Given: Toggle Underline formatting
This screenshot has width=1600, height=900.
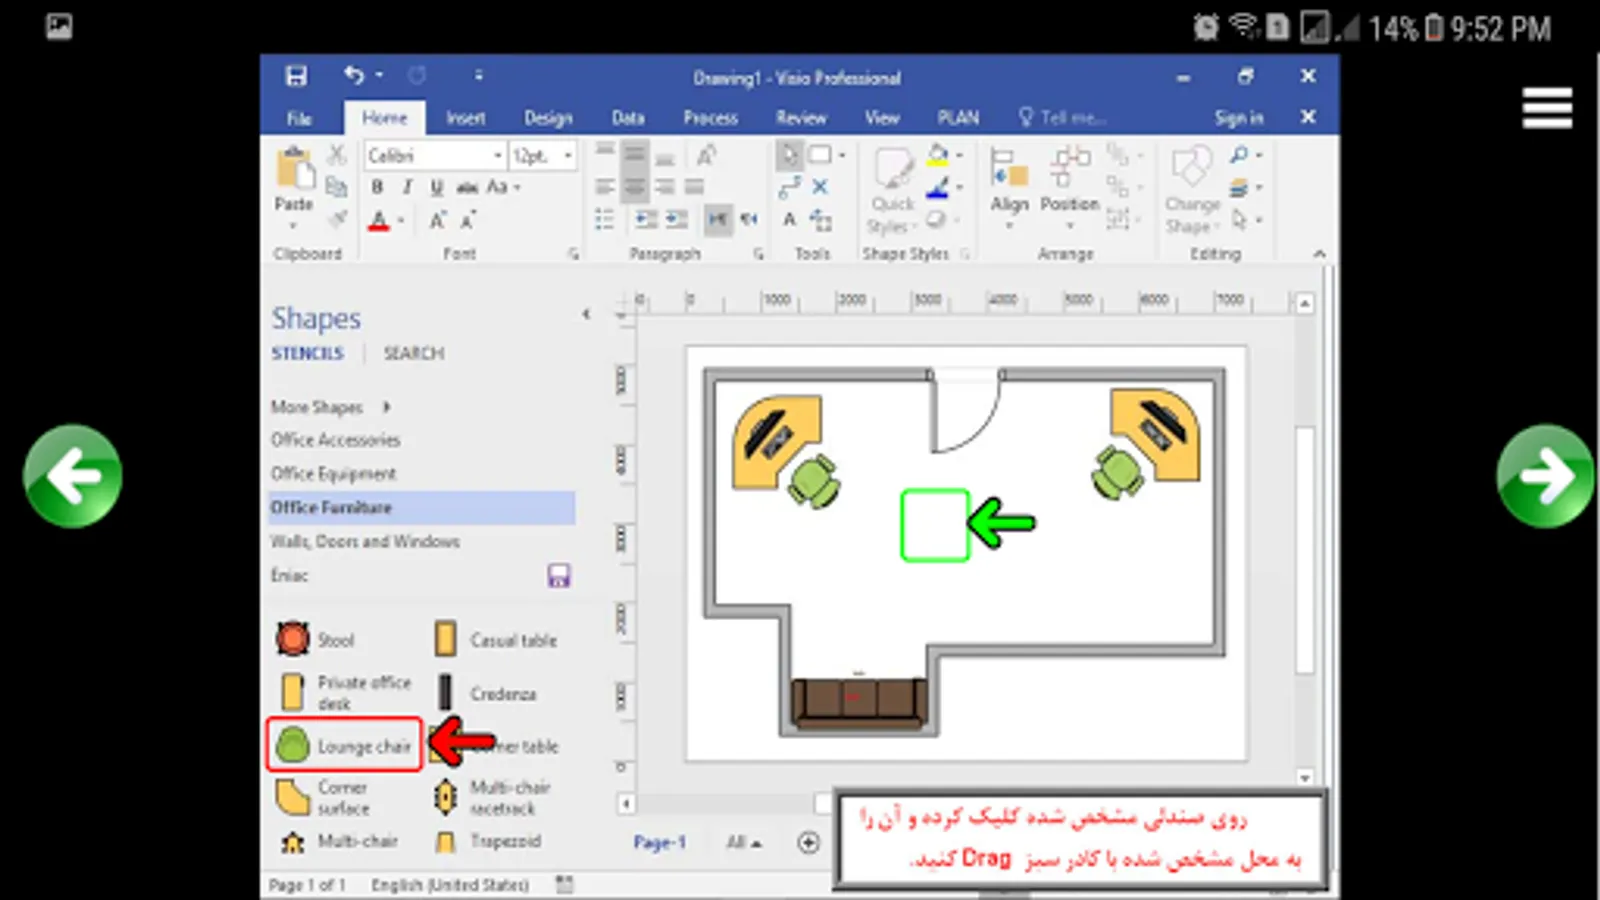Looking at the screenshot, I should pyautogui.click(x=437, y=187).
